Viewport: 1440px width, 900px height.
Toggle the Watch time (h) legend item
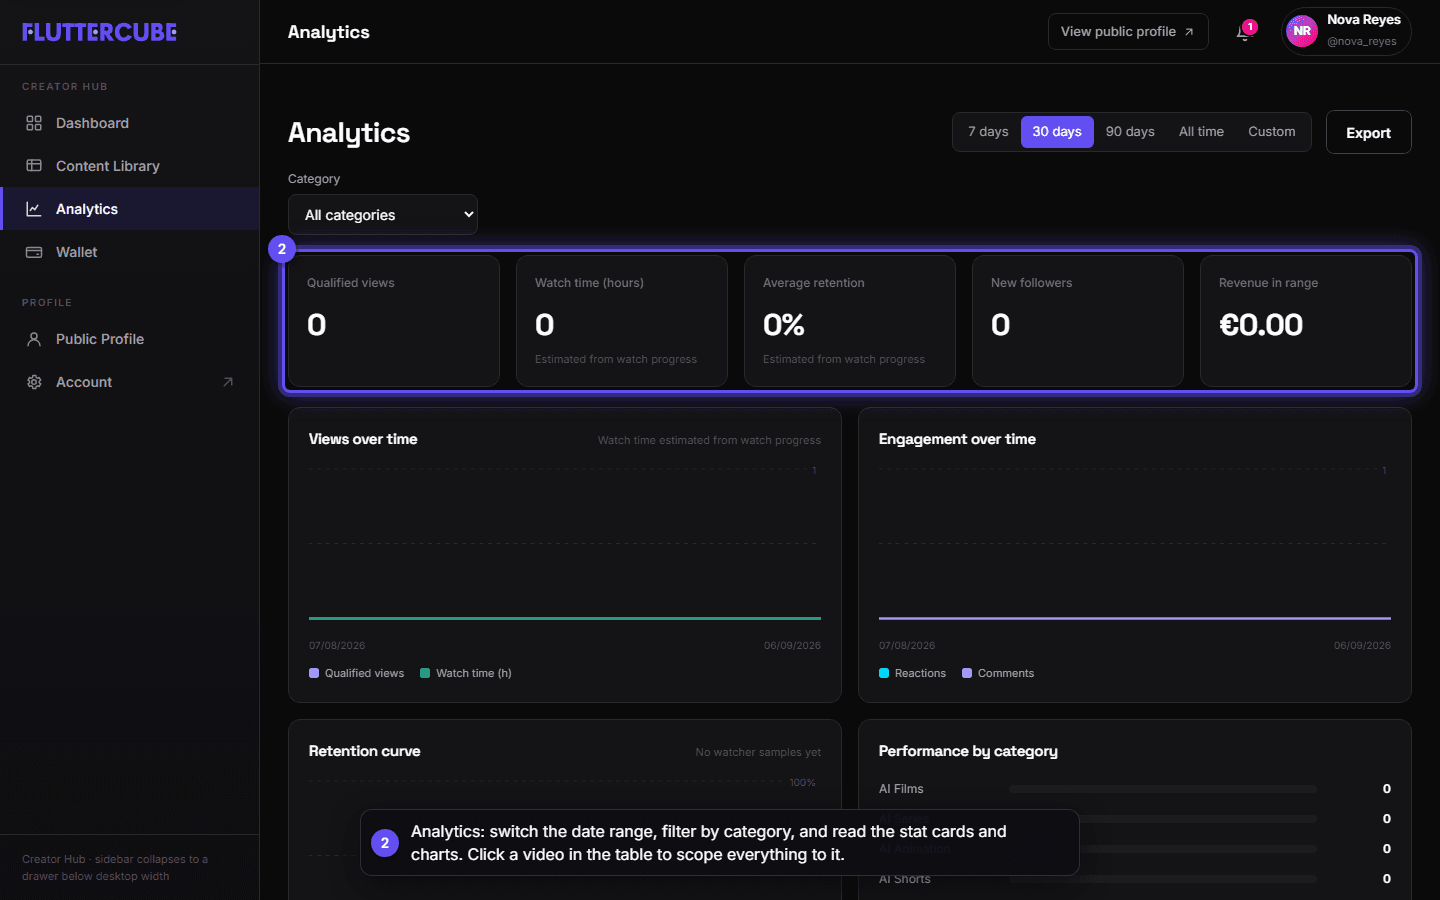click(x=466, y=673)
